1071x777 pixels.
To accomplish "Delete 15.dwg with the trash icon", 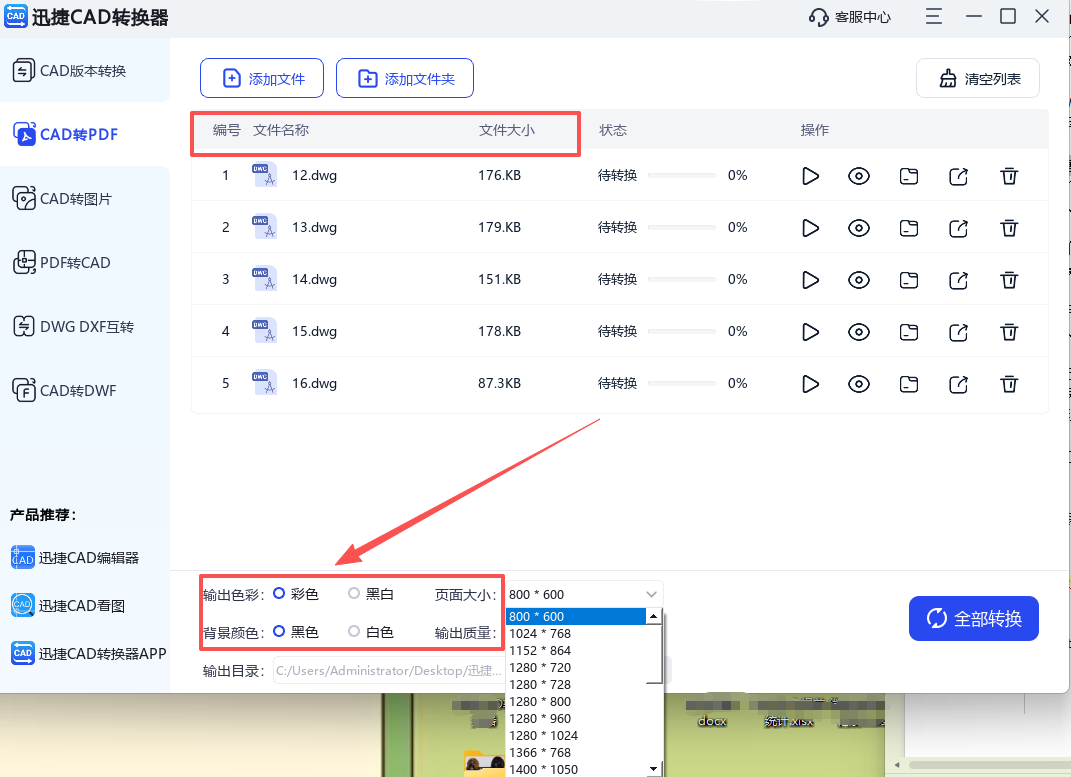I will point(1009,332).
